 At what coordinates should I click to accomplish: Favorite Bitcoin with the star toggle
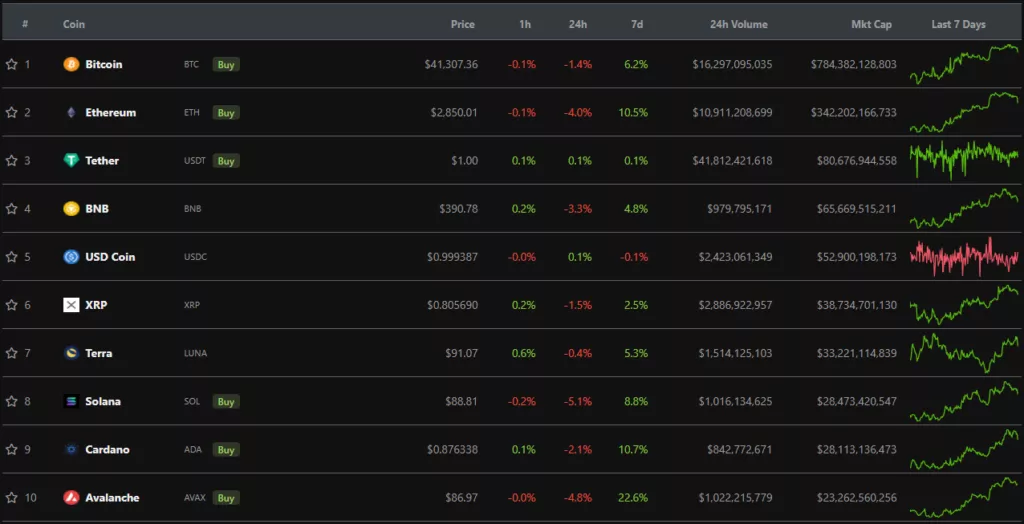click(12, 64)
